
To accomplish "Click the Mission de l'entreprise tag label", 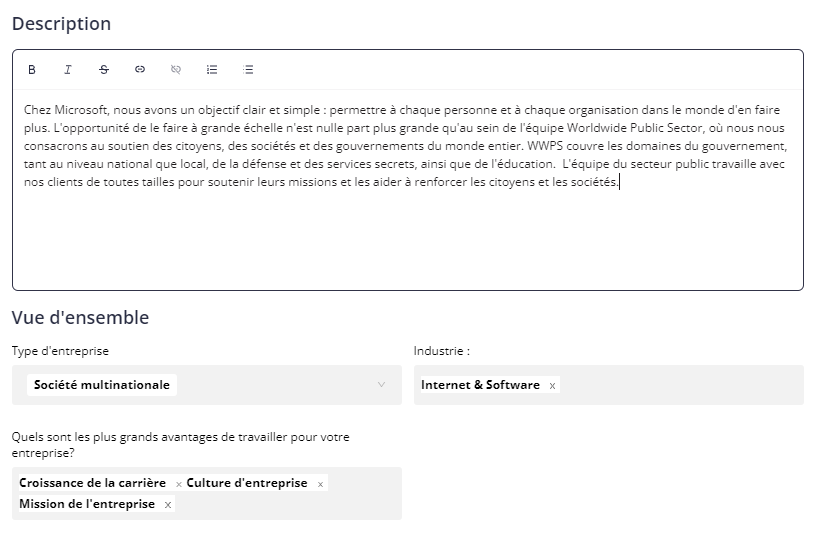I will pos(87,504).
